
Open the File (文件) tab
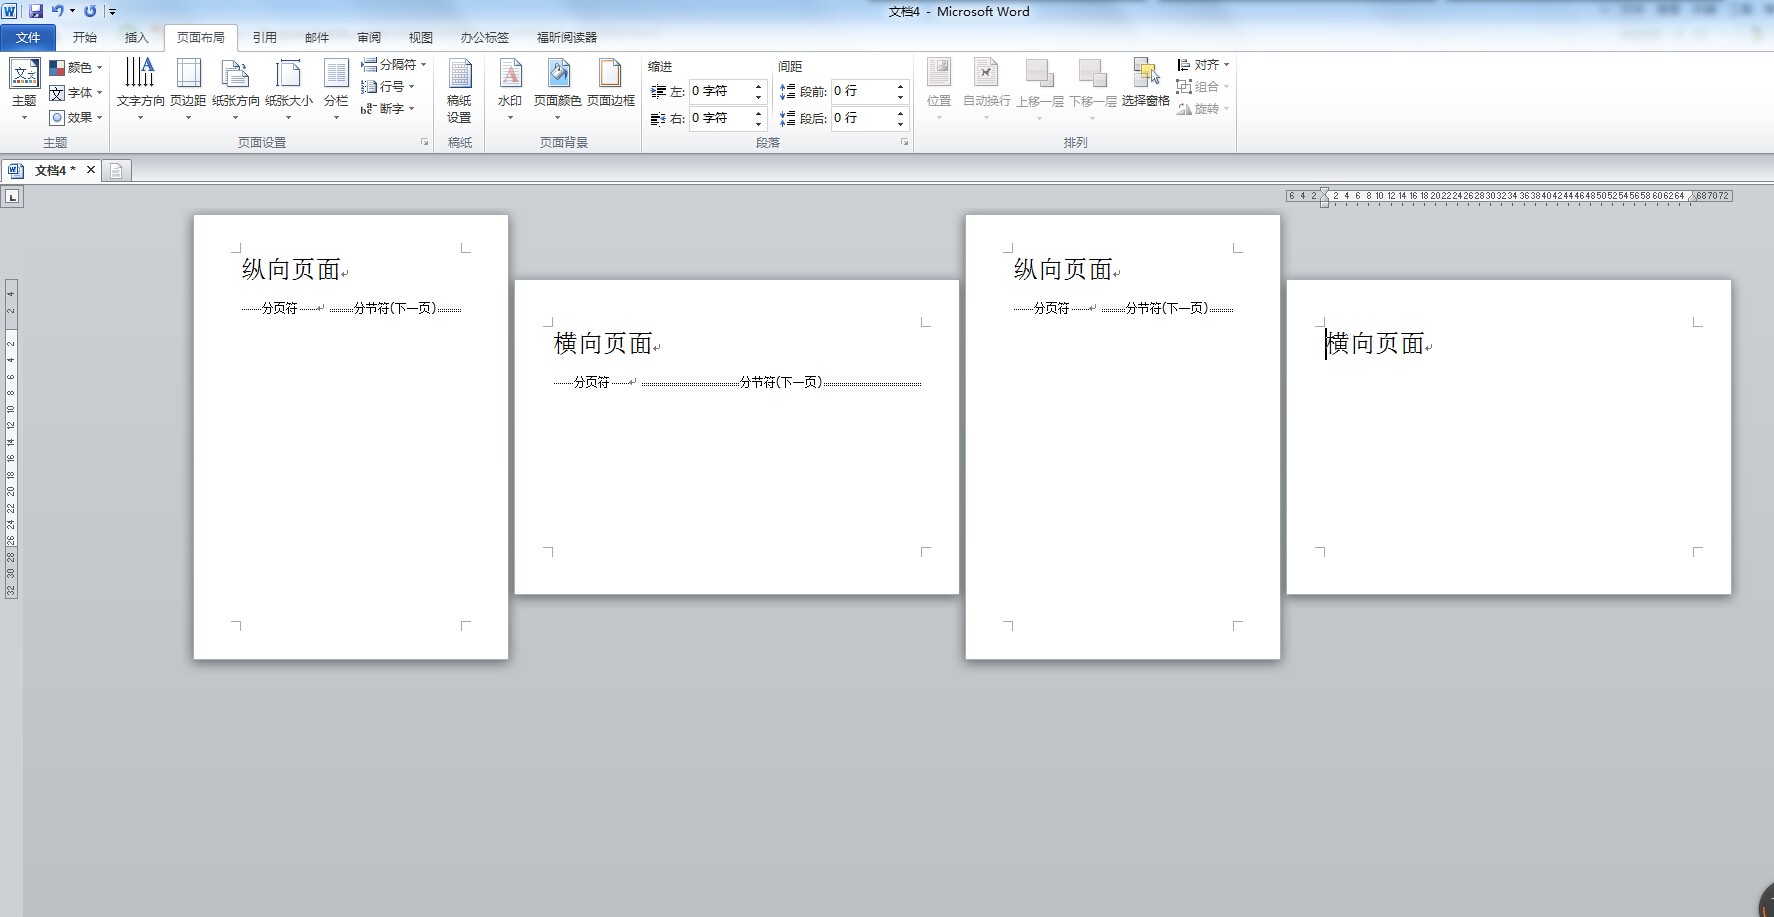point(28,37)
